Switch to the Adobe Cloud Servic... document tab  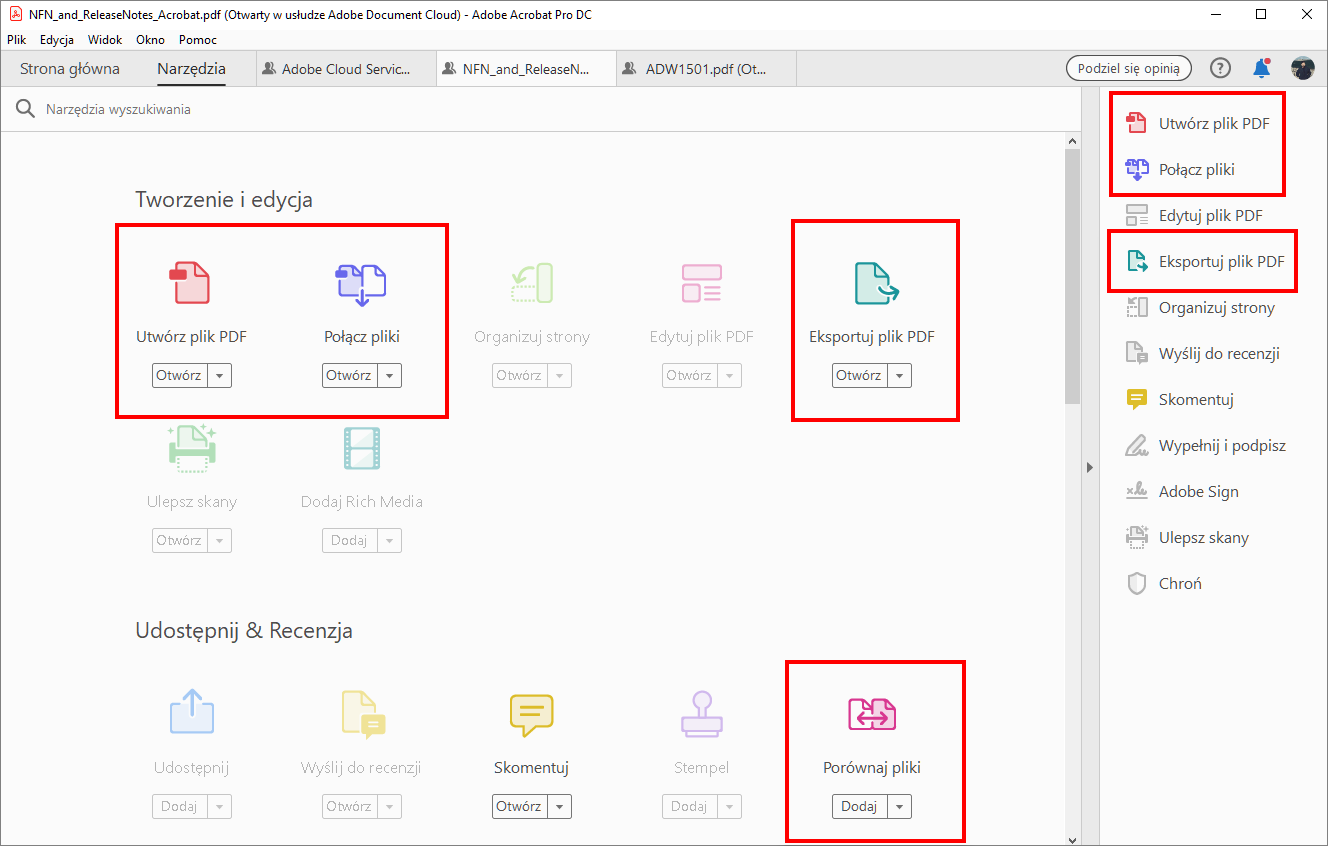coord(346,69)
